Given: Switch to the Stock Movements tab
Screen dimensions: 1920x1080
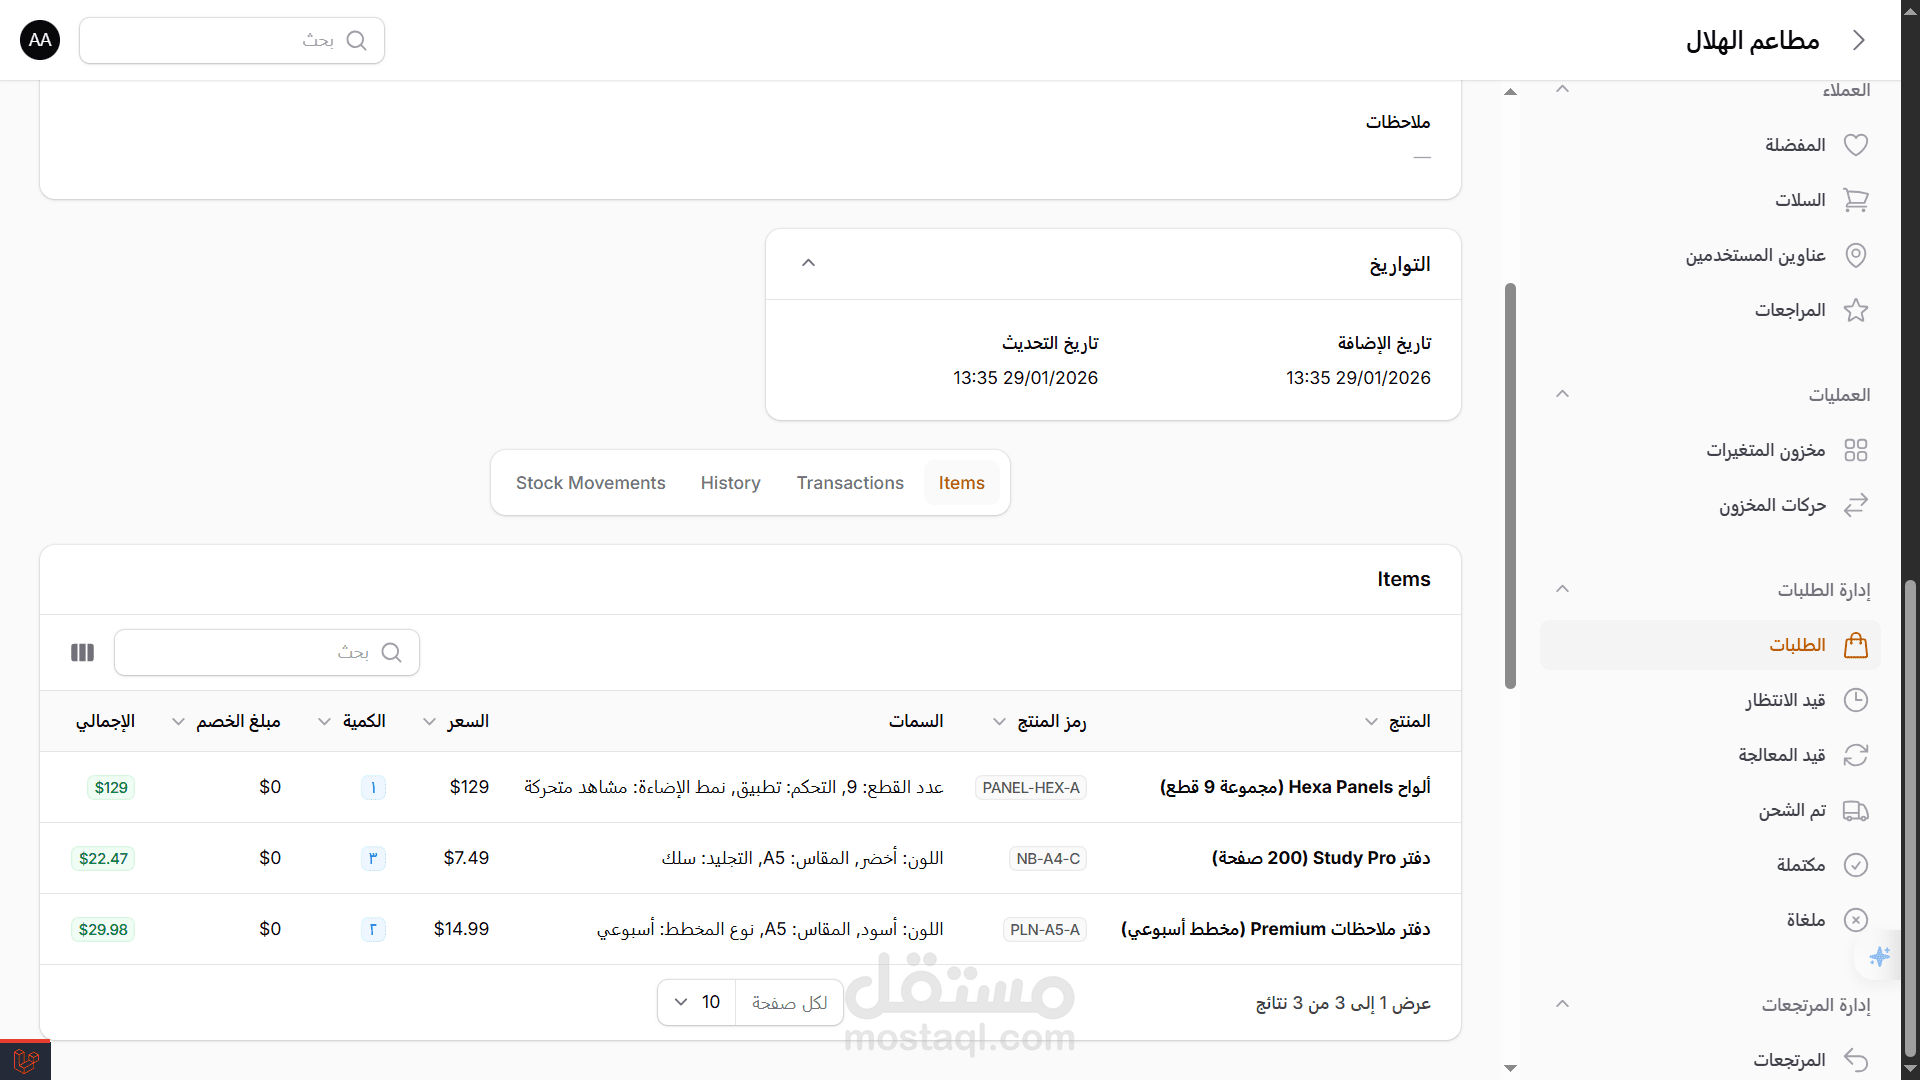Looking at the screenshot, I should tap(590, 483).
